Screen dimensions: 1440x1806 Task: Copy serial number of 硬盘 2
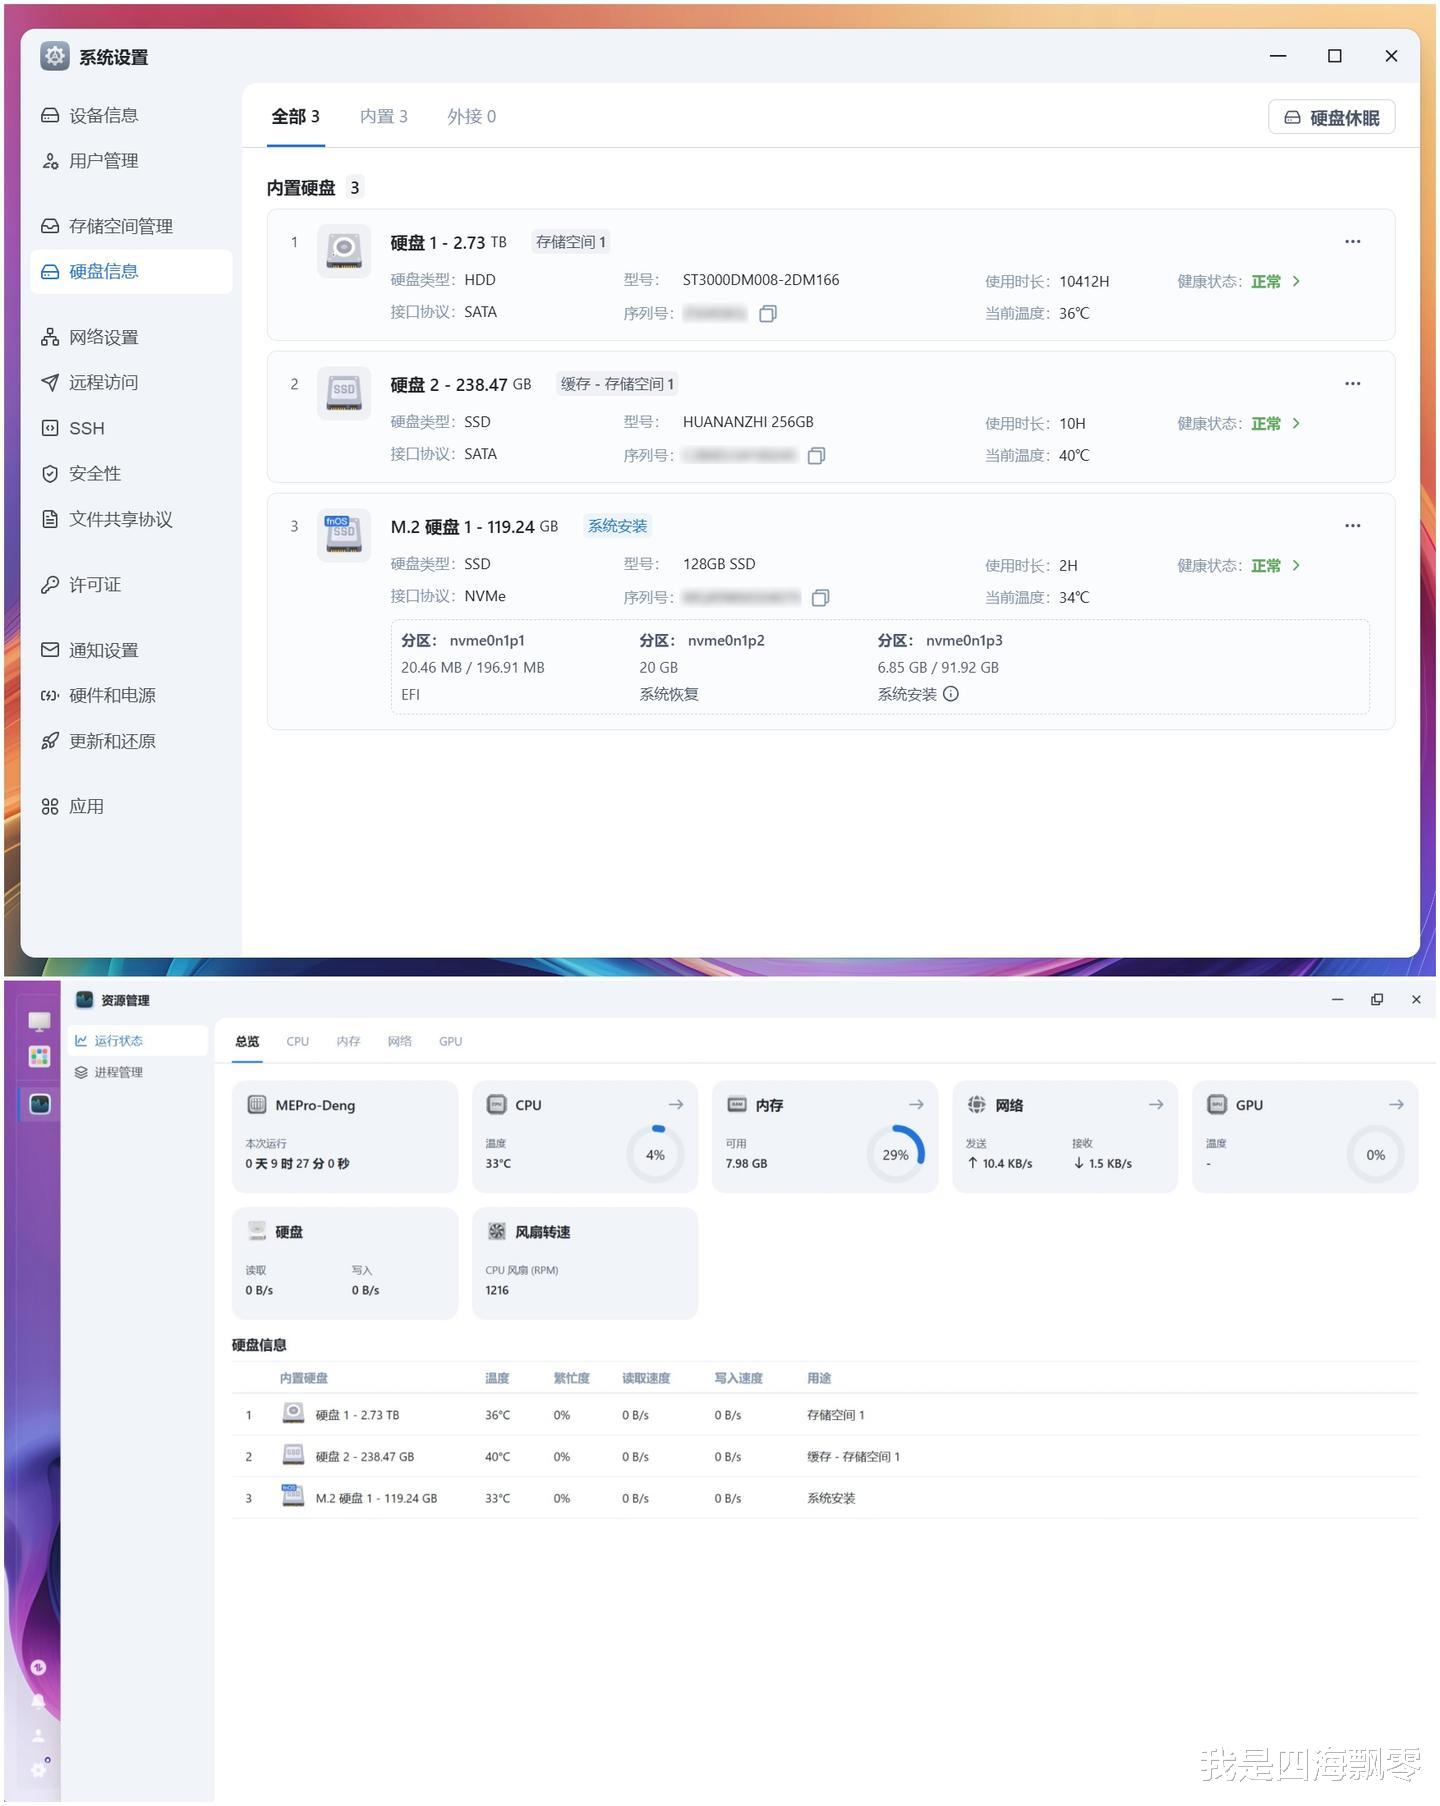816,456
